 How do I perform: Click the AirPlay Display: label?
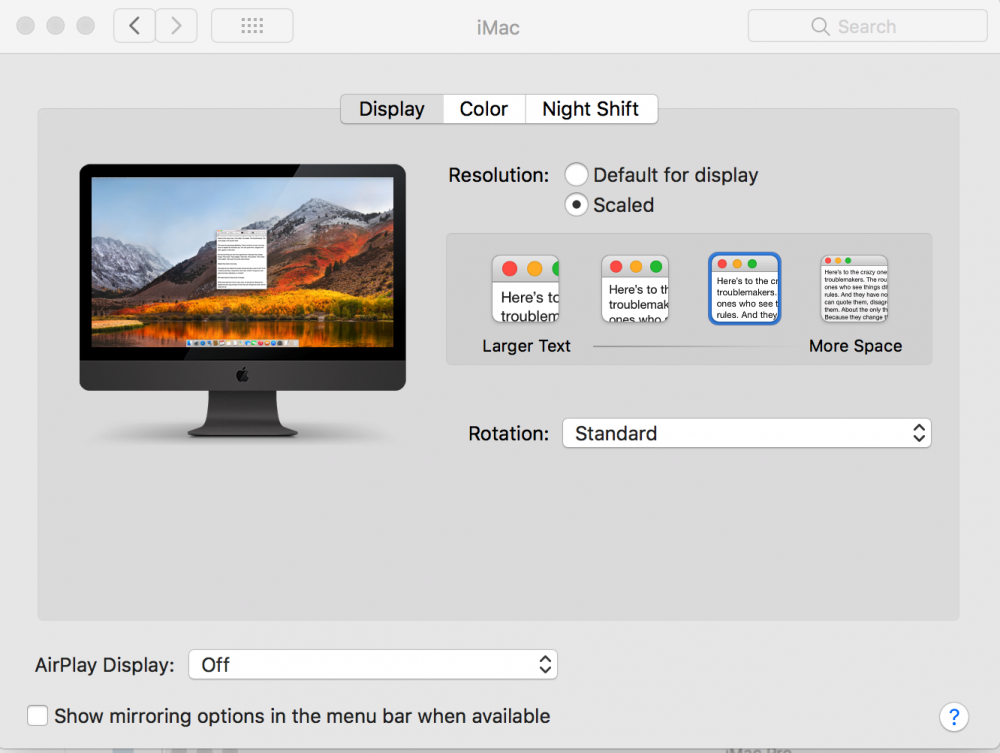(105, 665)
